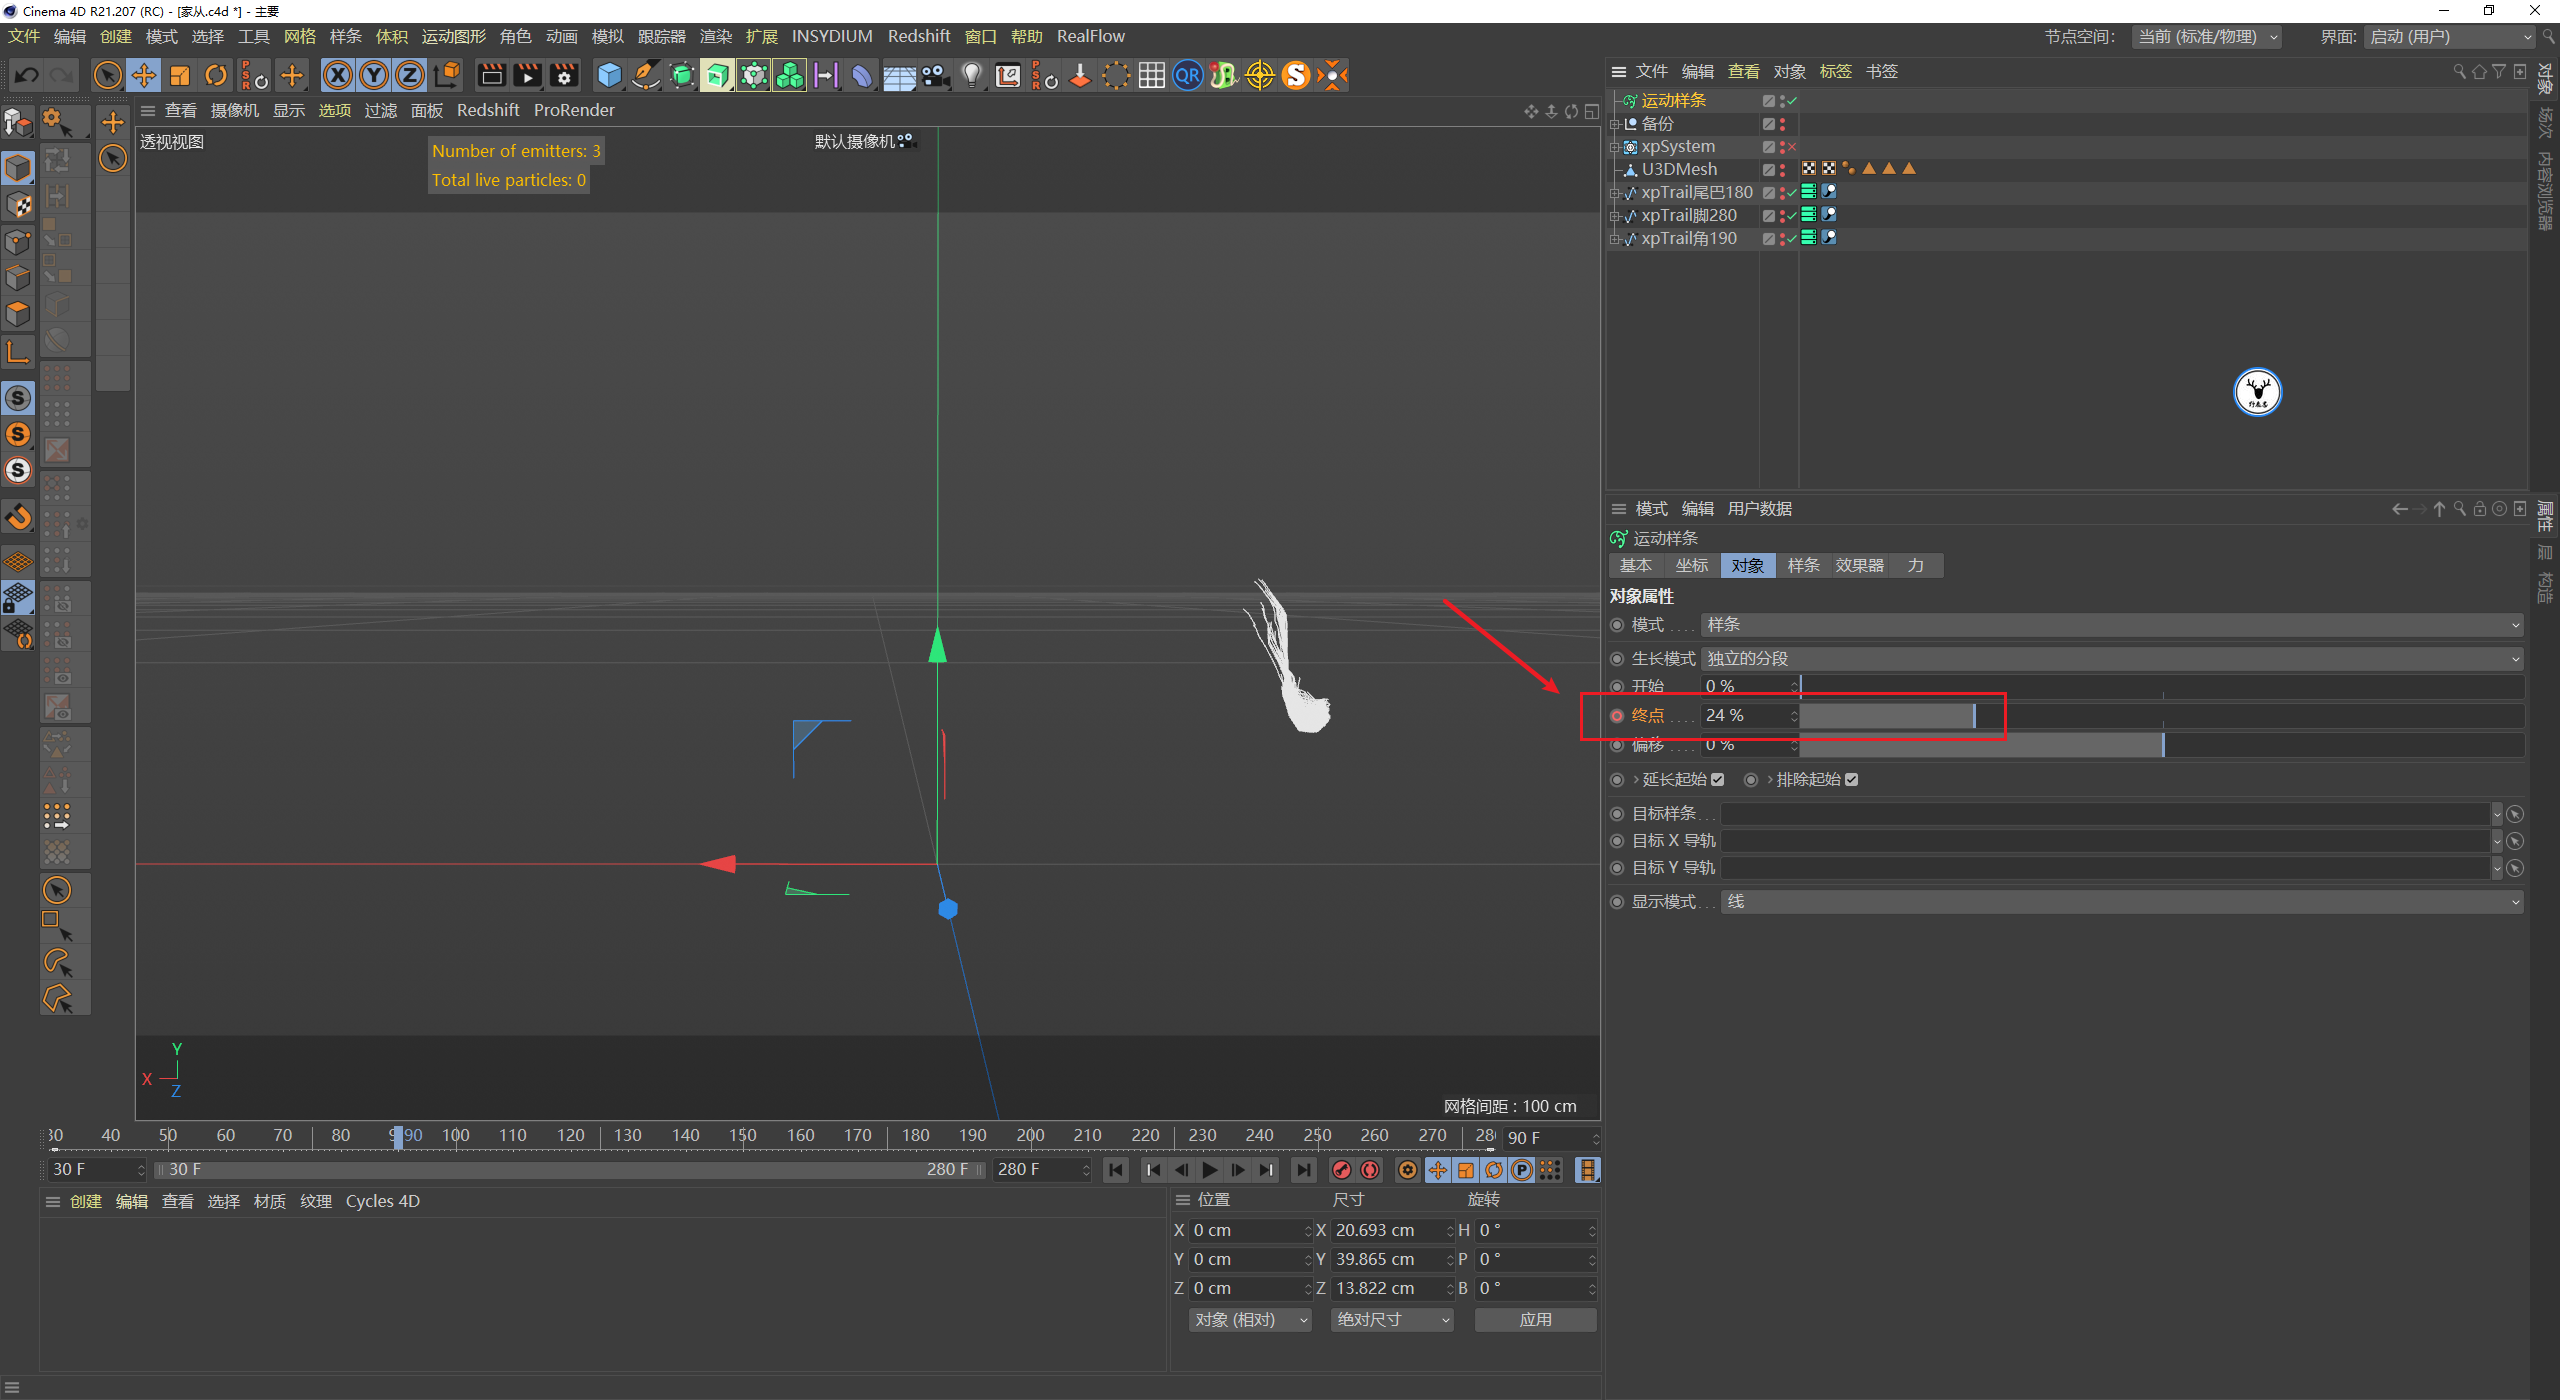Switch to the 效果器 tab
The width and height of the screenshot is (2560, 1400).
[1859, 566]
